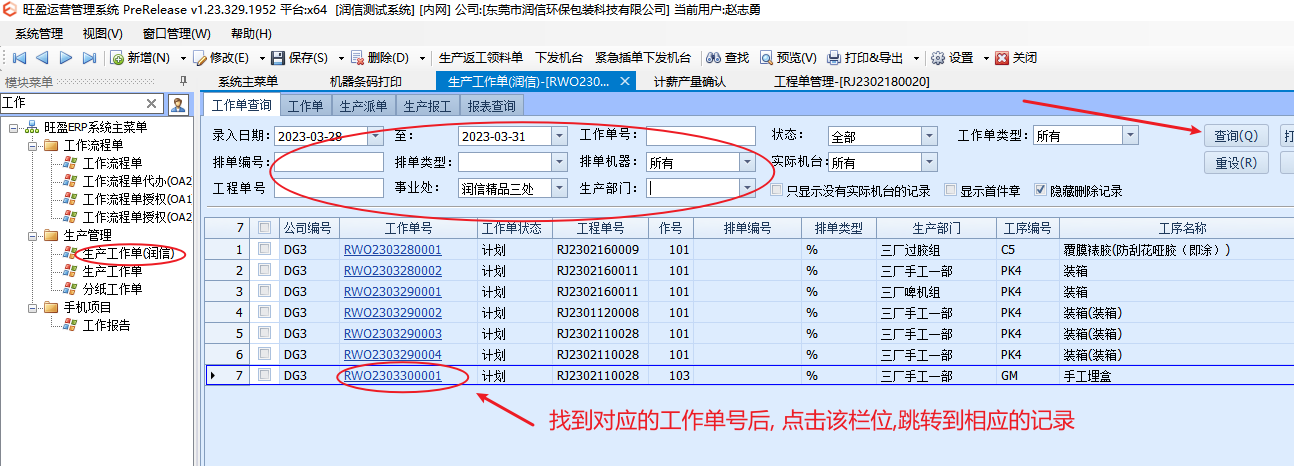Image resolution: width=1294 pixels, height=466 pixels.
Task: Open the 录入日期 start date dropdown
Action: (375, 136)
